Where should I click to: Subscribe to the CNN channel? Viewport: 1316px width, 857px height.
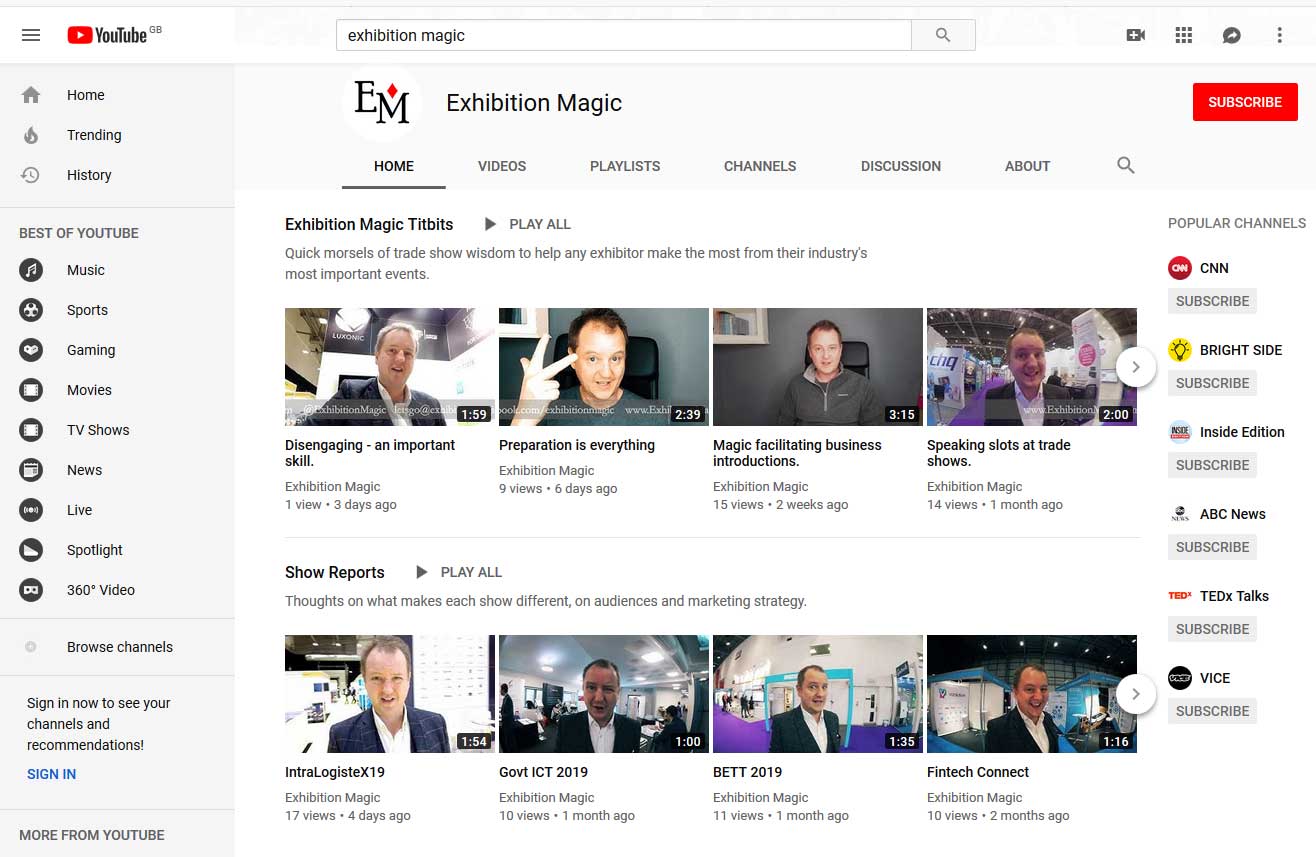pos(1212,301)
